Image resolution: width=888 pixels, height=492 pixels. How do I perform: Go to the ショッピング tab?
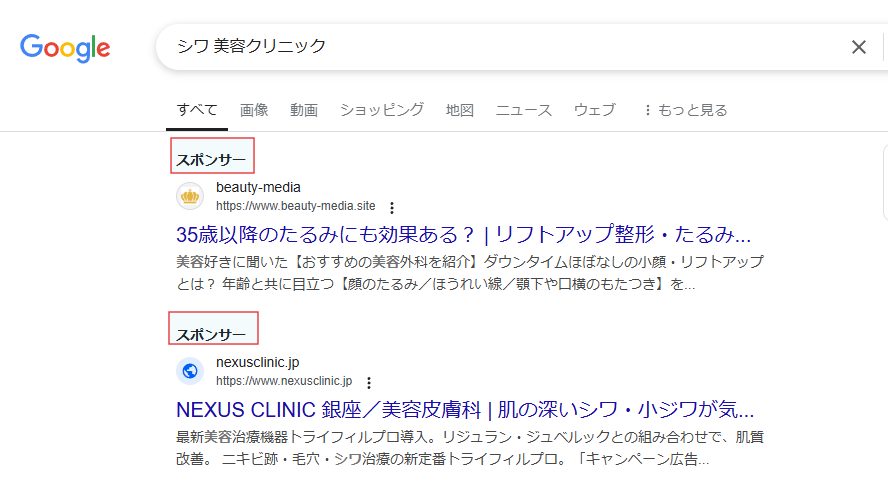coord(381,110)
